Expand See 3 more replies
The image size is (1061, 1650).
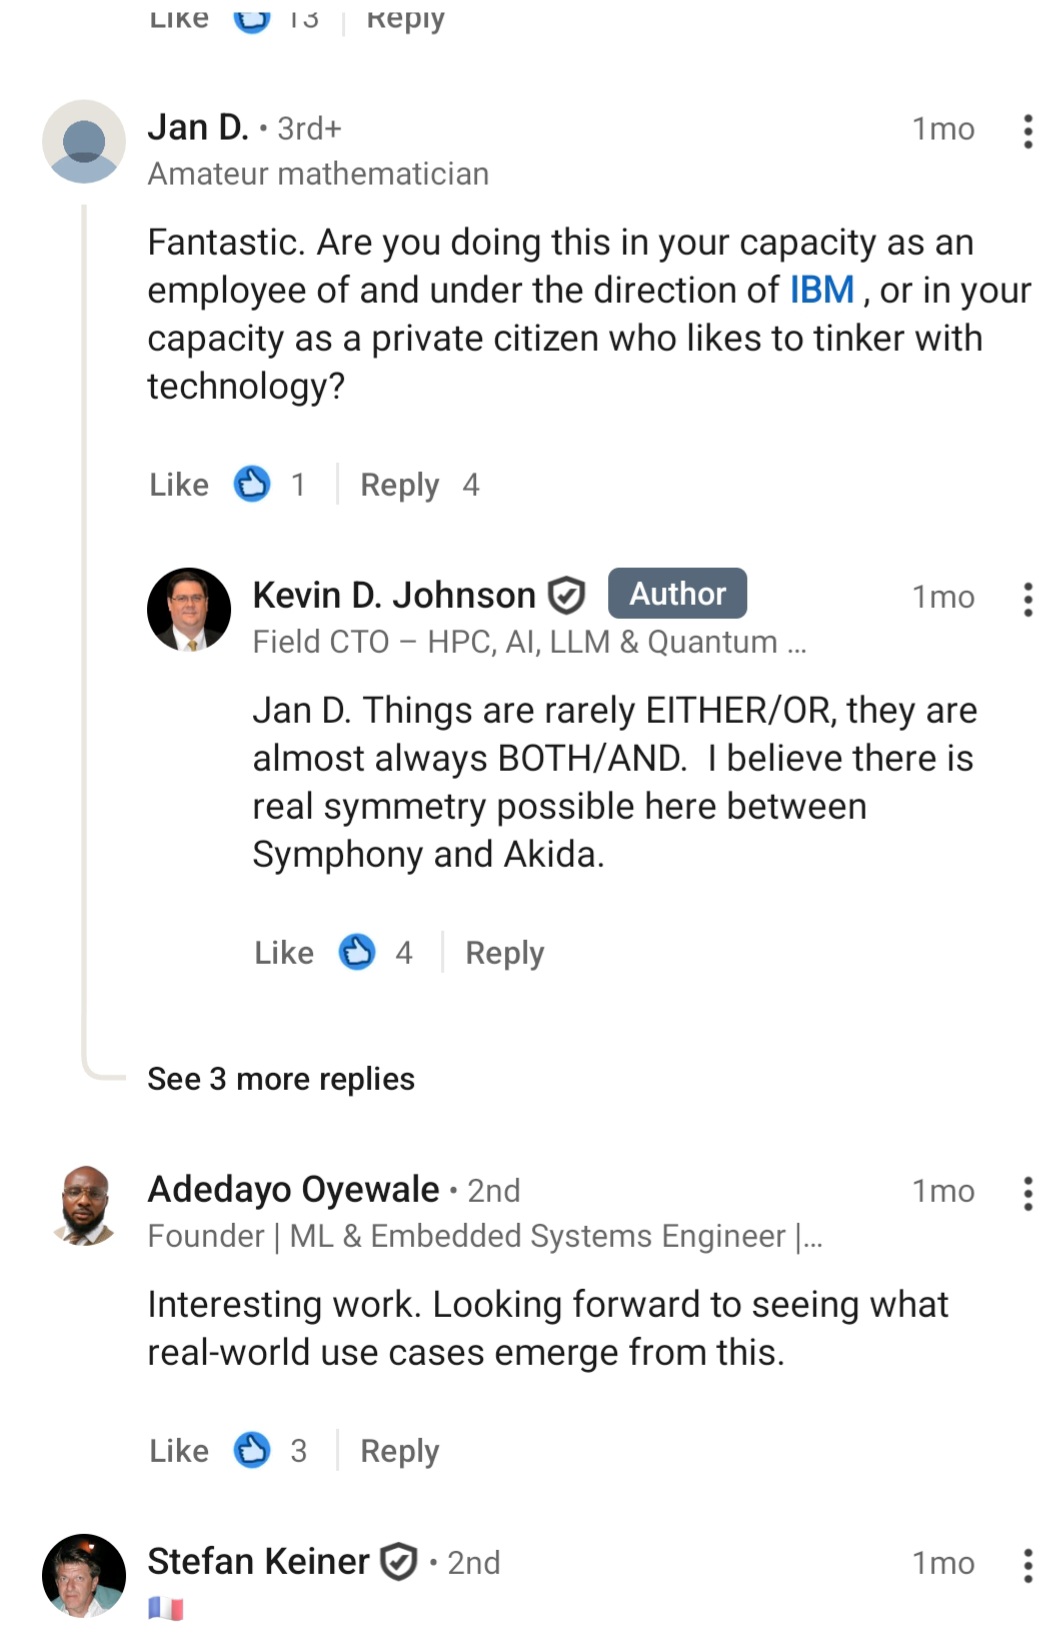click(281, 1079)
